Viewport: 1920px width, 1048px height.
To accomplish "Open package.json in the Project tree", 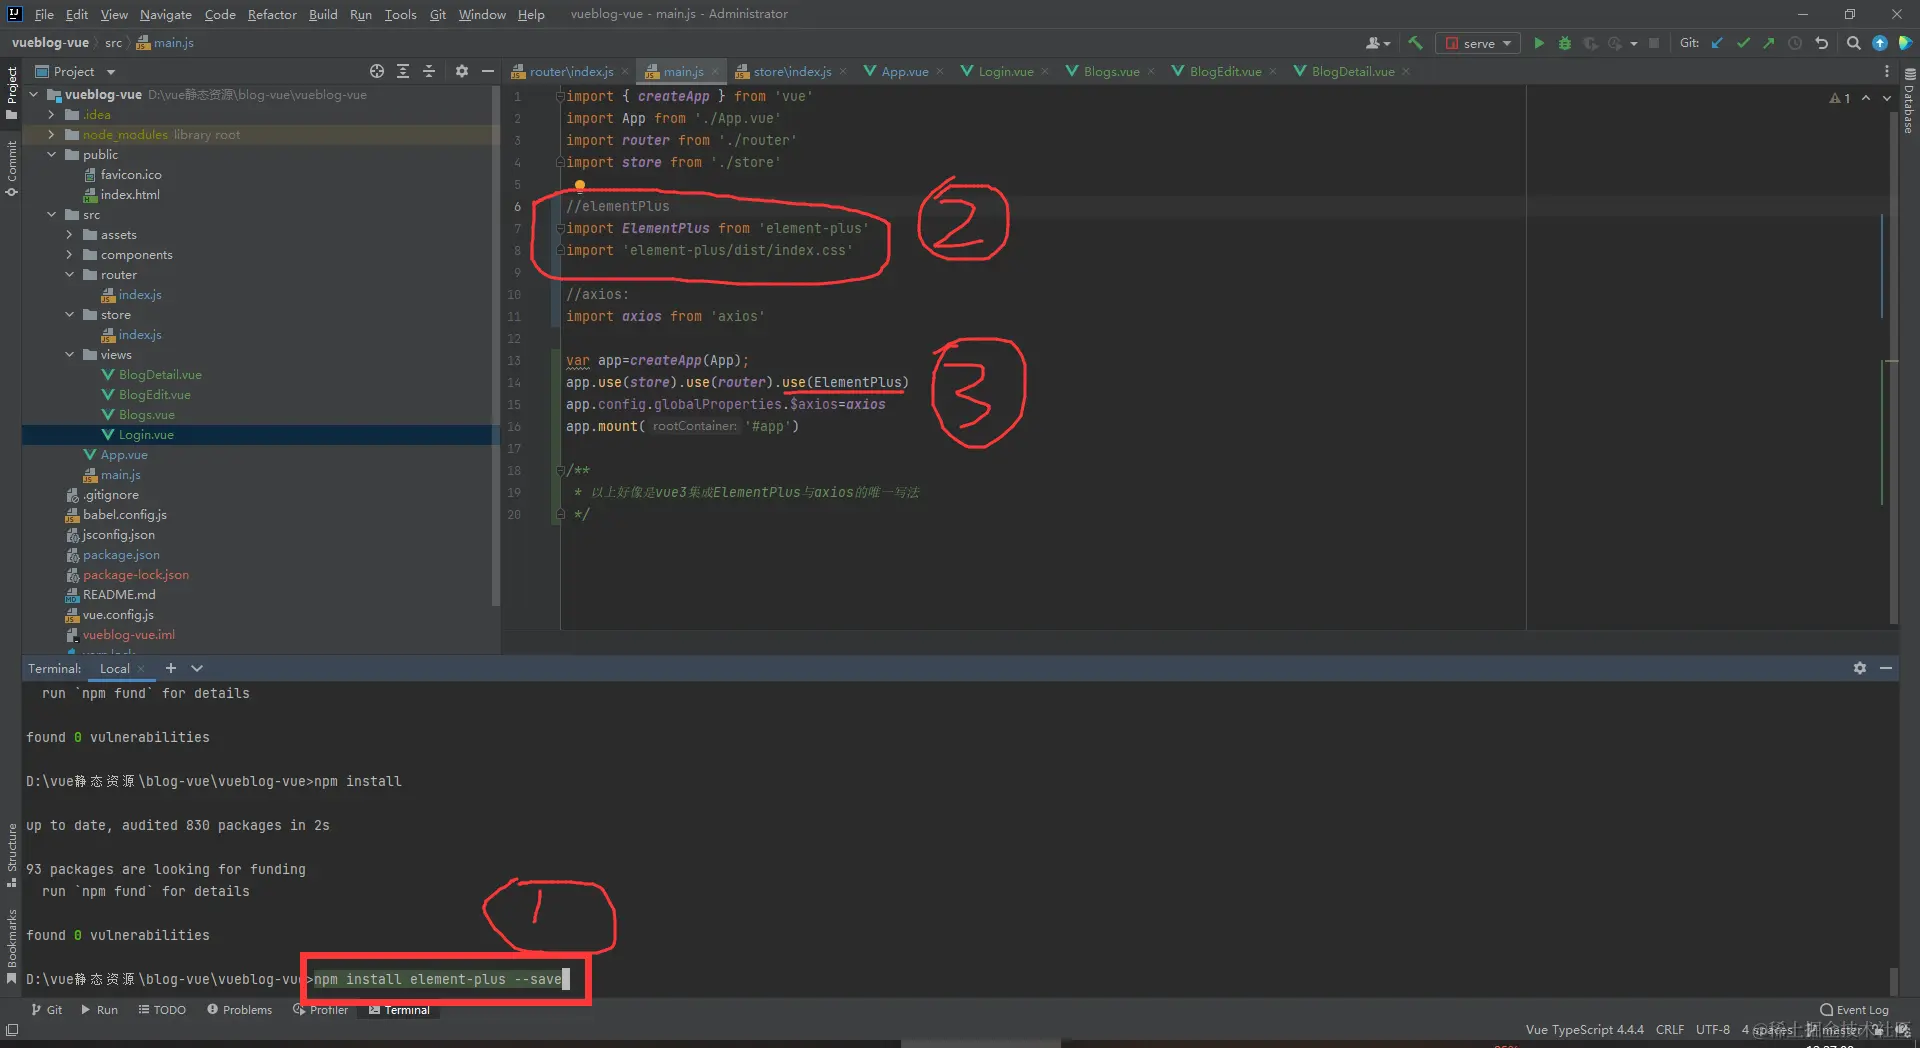I will click(121, 555).
